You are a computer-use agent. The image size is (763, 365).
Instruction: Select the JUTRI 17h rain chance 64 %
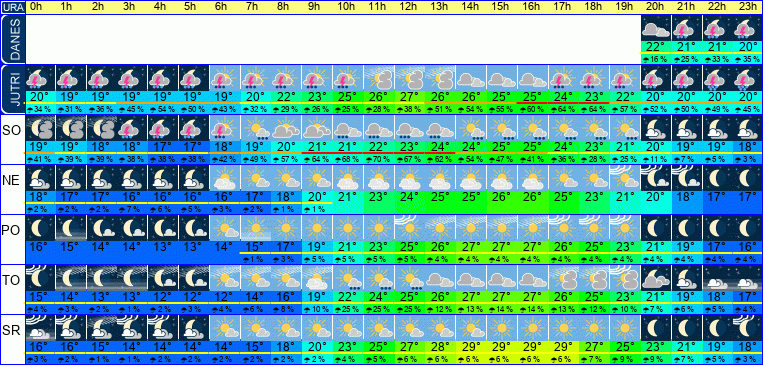564,110
